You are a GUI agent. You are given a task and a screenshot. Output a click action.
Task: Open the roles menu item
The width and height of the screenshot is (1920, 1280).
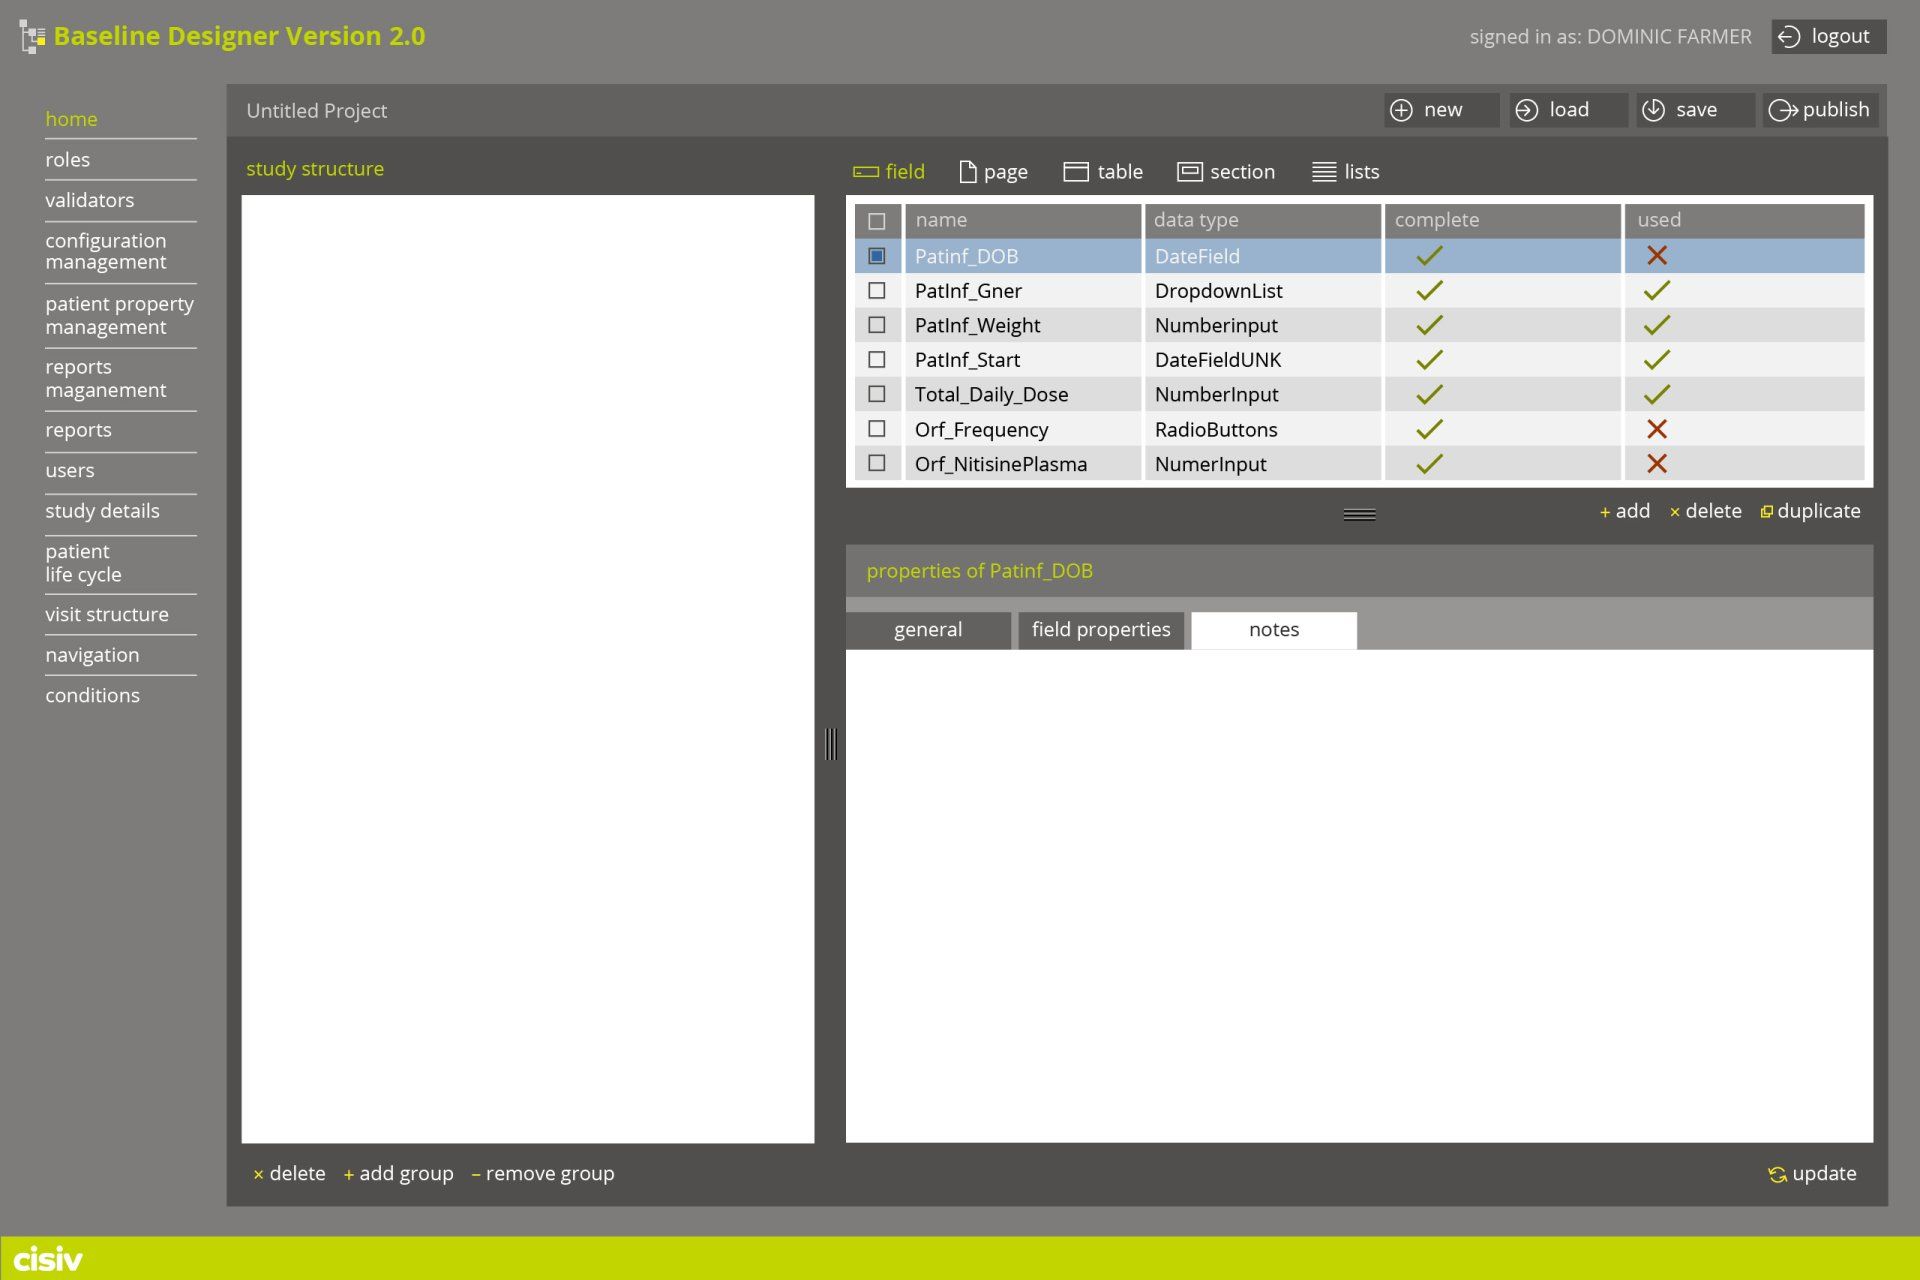pos(67,160)
